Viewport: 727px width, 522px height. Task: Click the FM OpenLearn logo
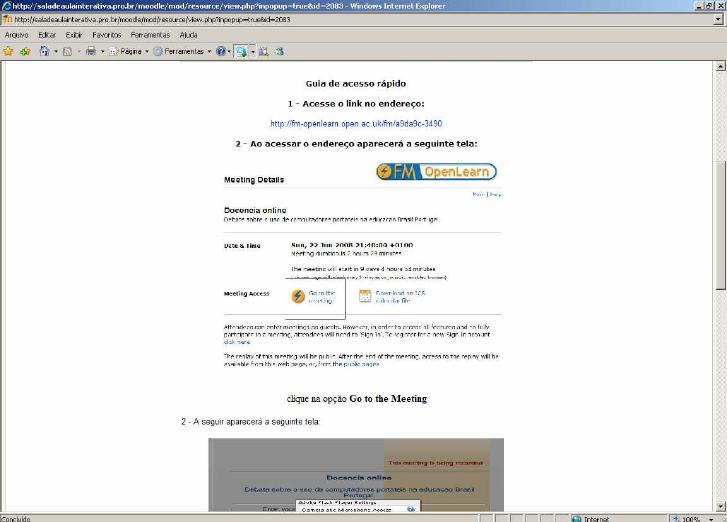click(x=436, y=172)
